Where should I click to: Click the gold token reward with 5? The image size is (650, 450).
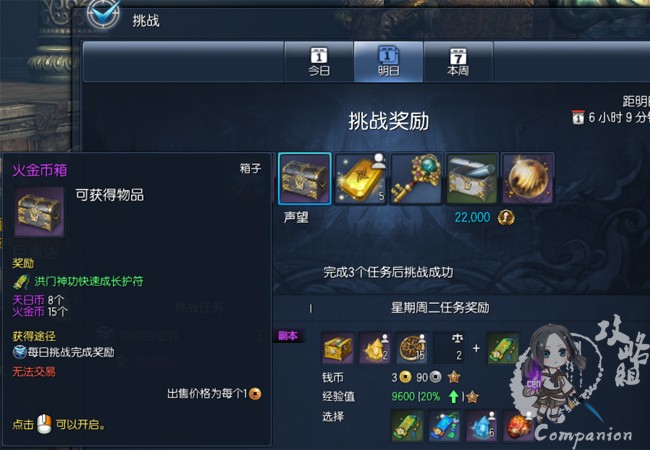point(361,179)
